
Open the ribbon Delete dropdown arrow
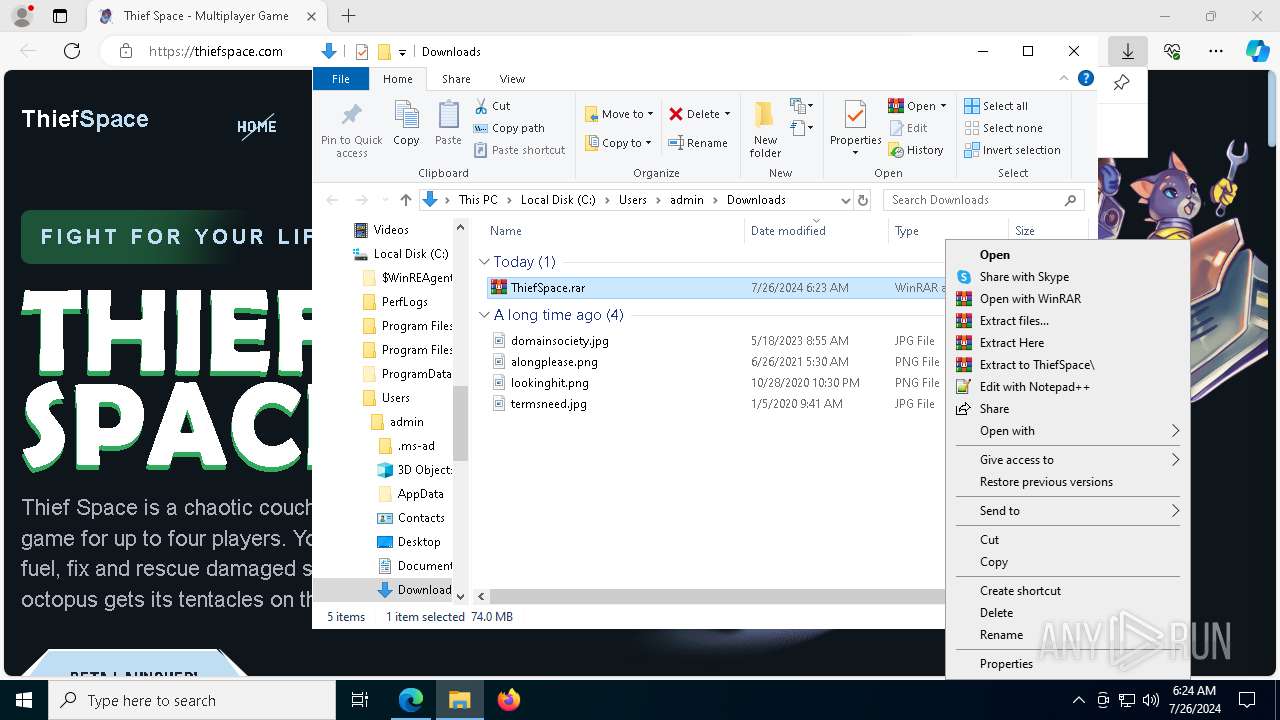pos(727,114)
